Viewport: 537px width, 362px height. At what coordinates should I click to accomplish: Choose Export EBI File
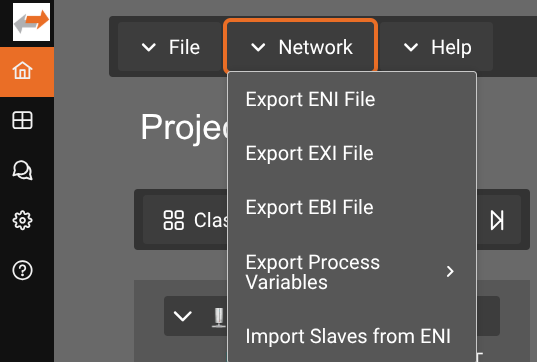352,208
